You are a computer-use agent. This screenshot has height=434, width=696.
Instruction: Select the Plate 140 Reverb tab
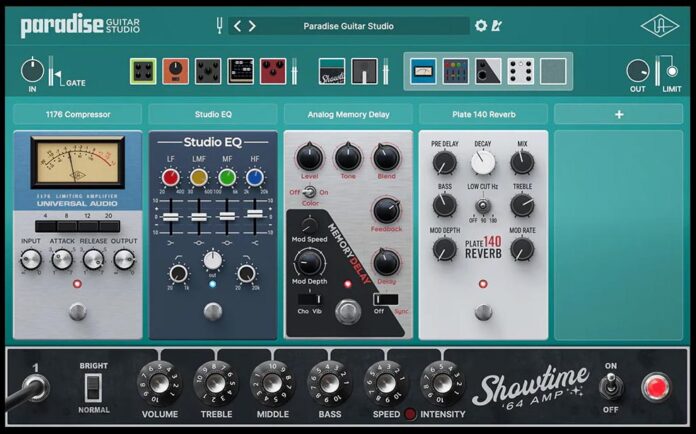pos(484,114)
